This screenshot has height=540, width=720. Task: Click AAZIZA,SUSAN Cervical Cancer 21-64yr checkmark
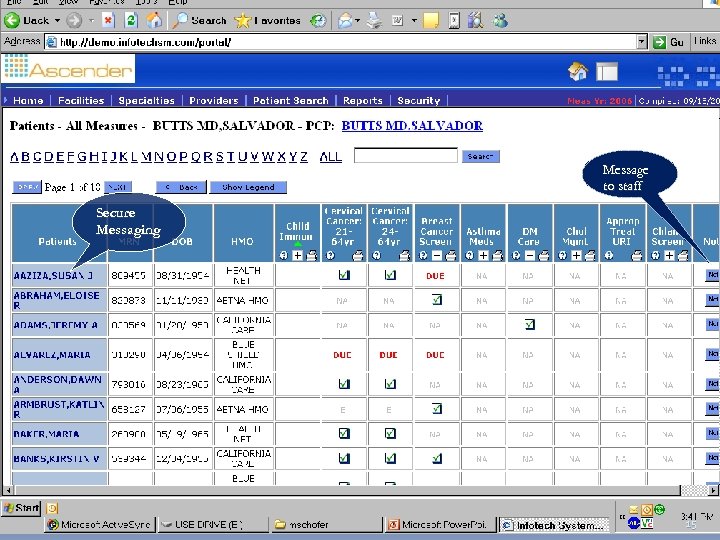344,275
